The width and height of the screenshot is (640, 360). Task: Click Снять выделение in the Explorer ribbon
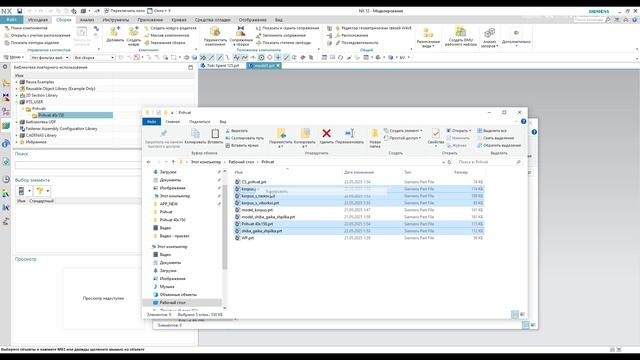tap(495, 138)
